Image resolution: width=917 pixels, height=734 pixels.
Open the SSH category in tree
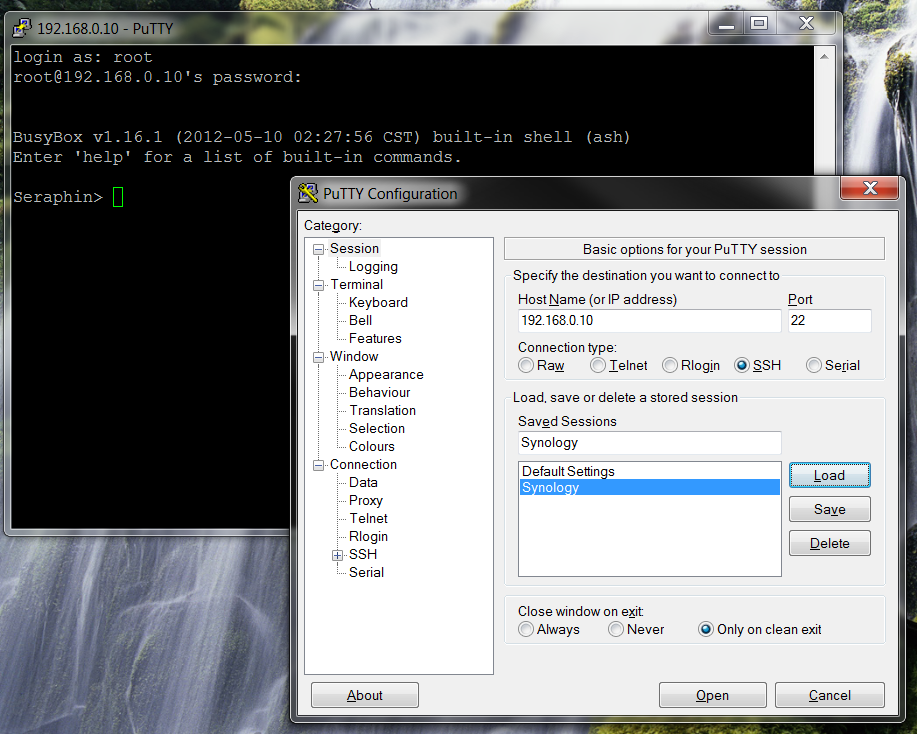(x=363, y=554)
